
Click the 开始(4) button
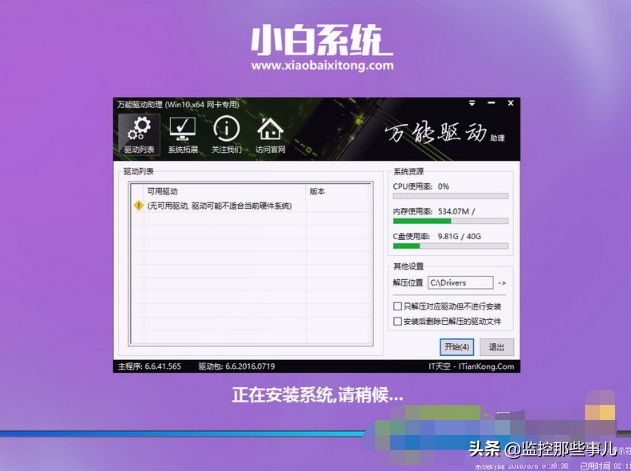point(457,347)
